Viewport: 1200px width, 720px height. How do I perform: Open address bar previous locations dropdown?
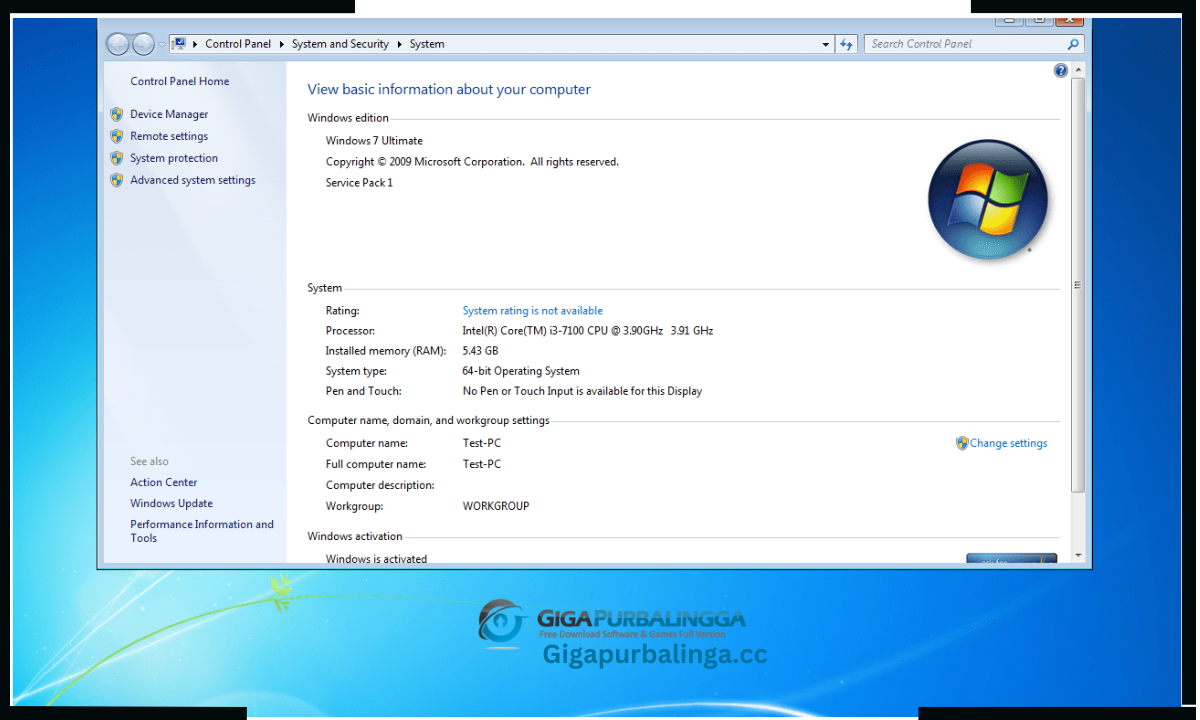pyautogui.click(x=825, y=44)
